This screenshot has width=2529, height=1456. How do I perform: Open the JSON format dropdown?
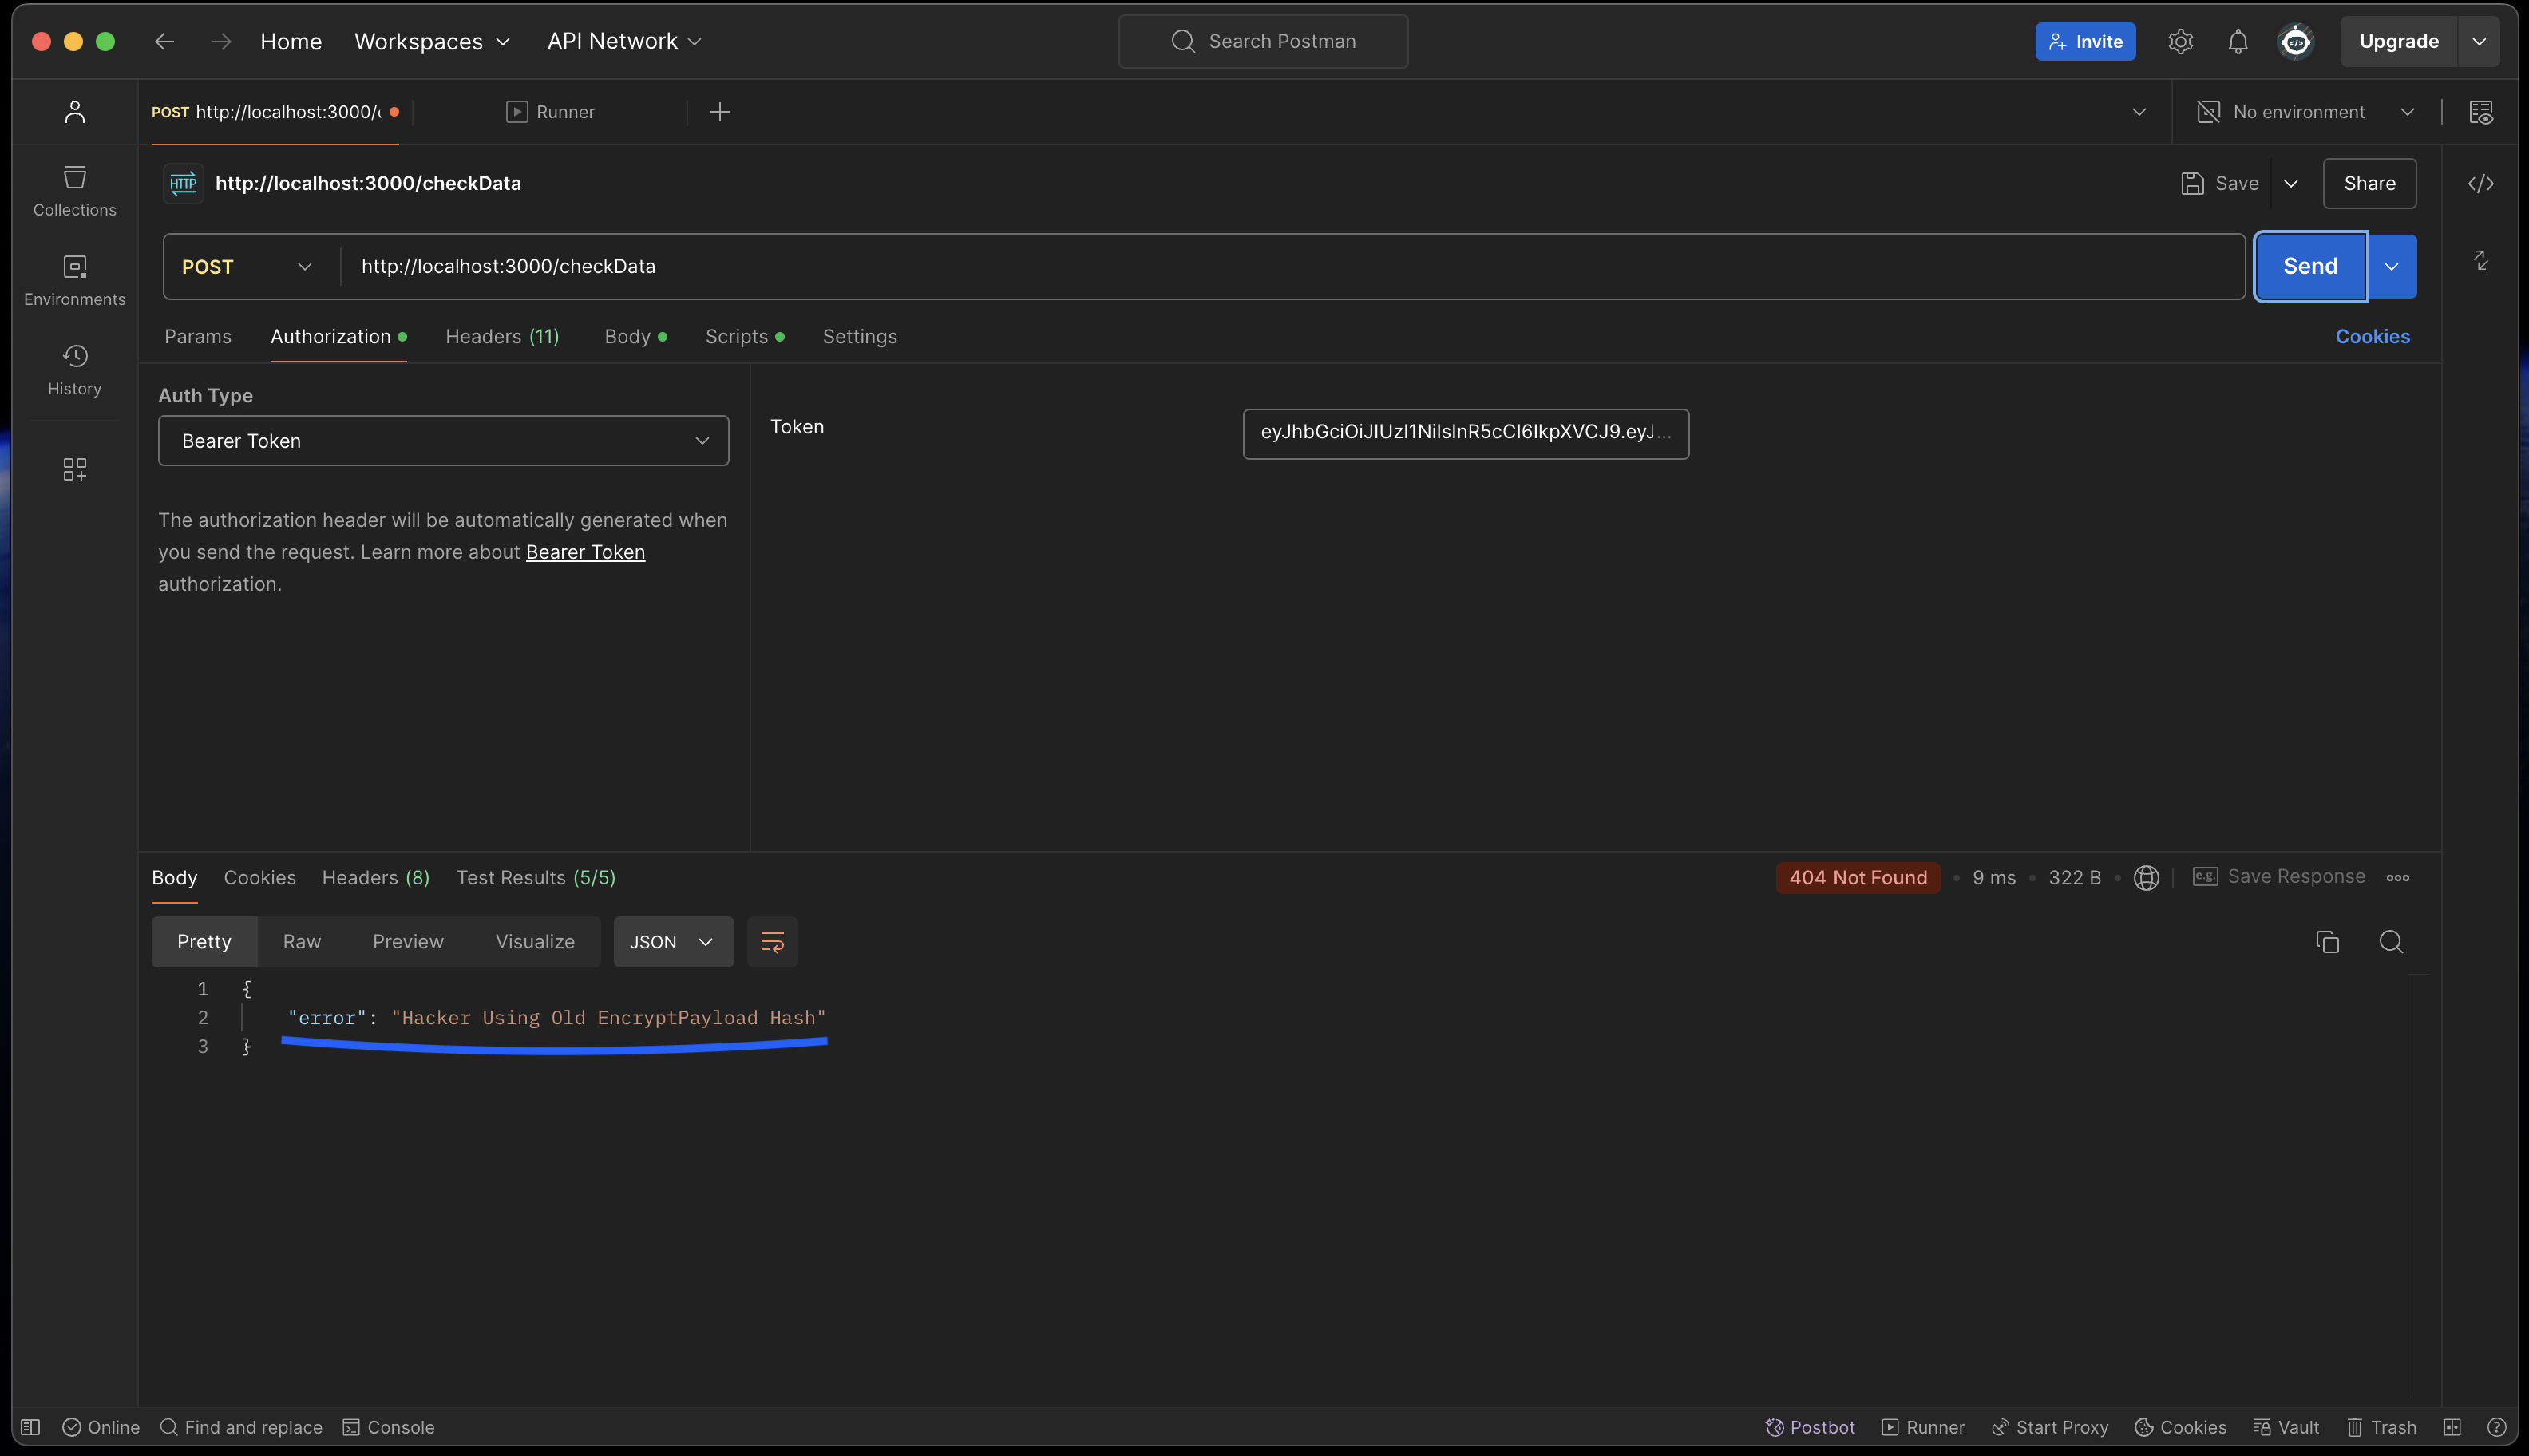coord(672,941)
